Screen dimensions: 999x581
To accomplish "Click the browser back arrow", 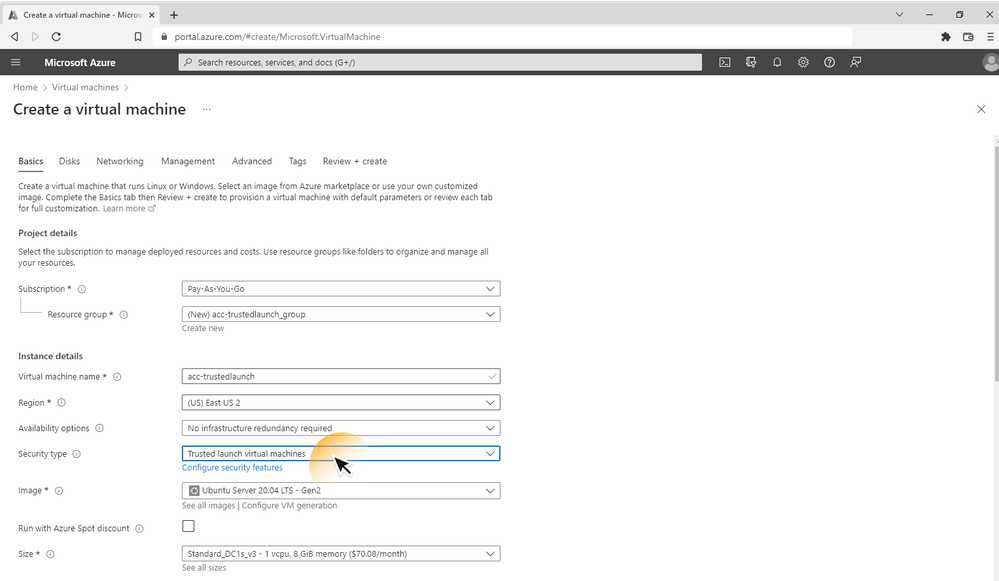I will [15, 37].
